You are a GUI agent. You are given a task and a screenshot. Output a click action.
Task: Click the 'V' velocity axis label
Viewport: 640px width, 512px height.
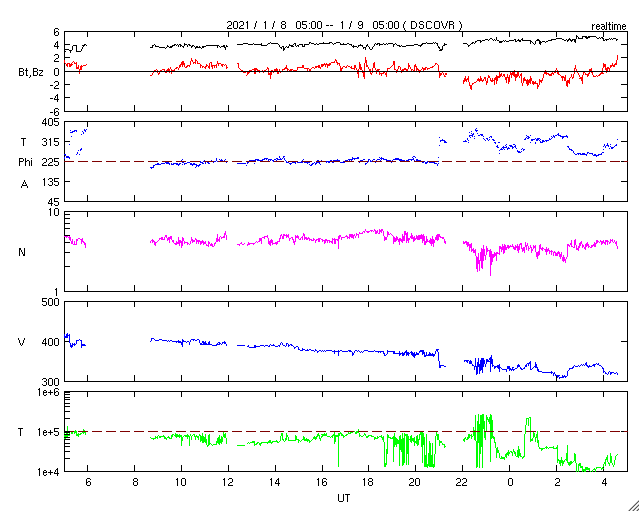point(22,342)
